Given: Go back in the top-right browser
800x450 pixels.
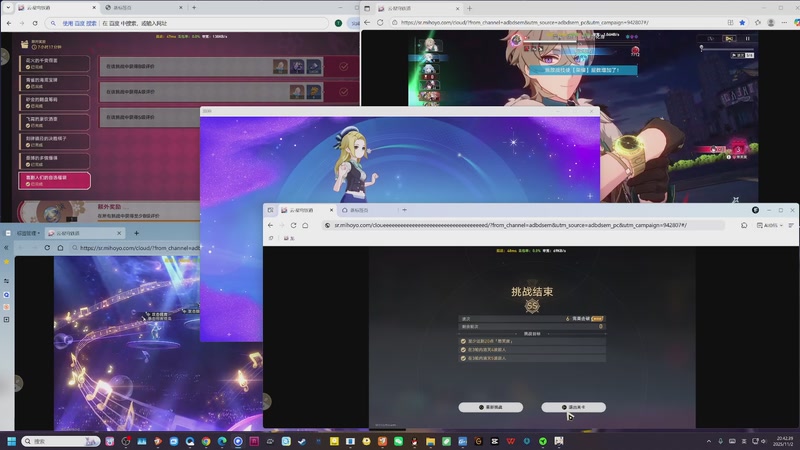Looking at the screenshot, I should [x=367, y=22].
